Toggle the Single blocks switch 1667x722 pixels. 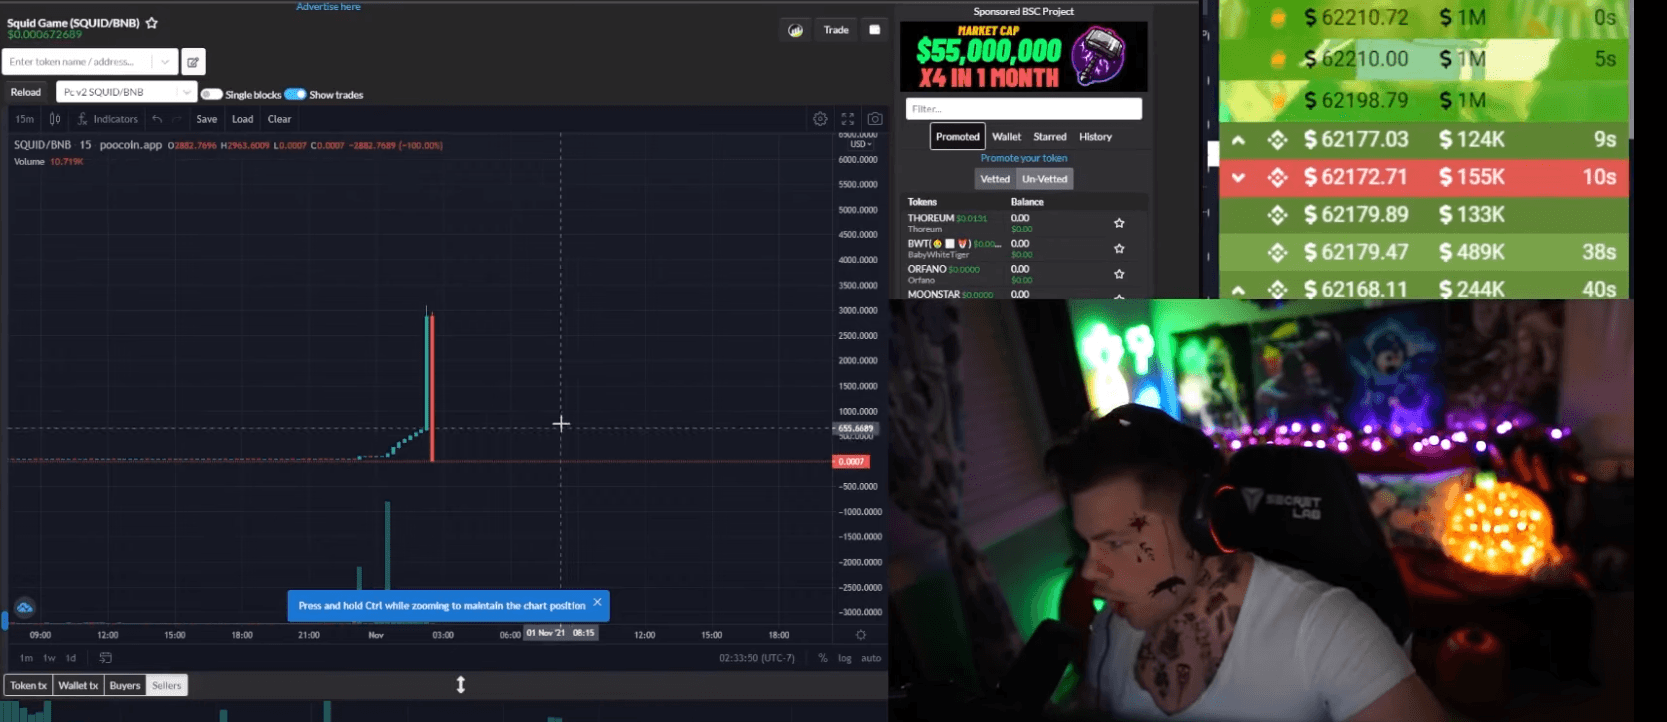coord(211,95)
